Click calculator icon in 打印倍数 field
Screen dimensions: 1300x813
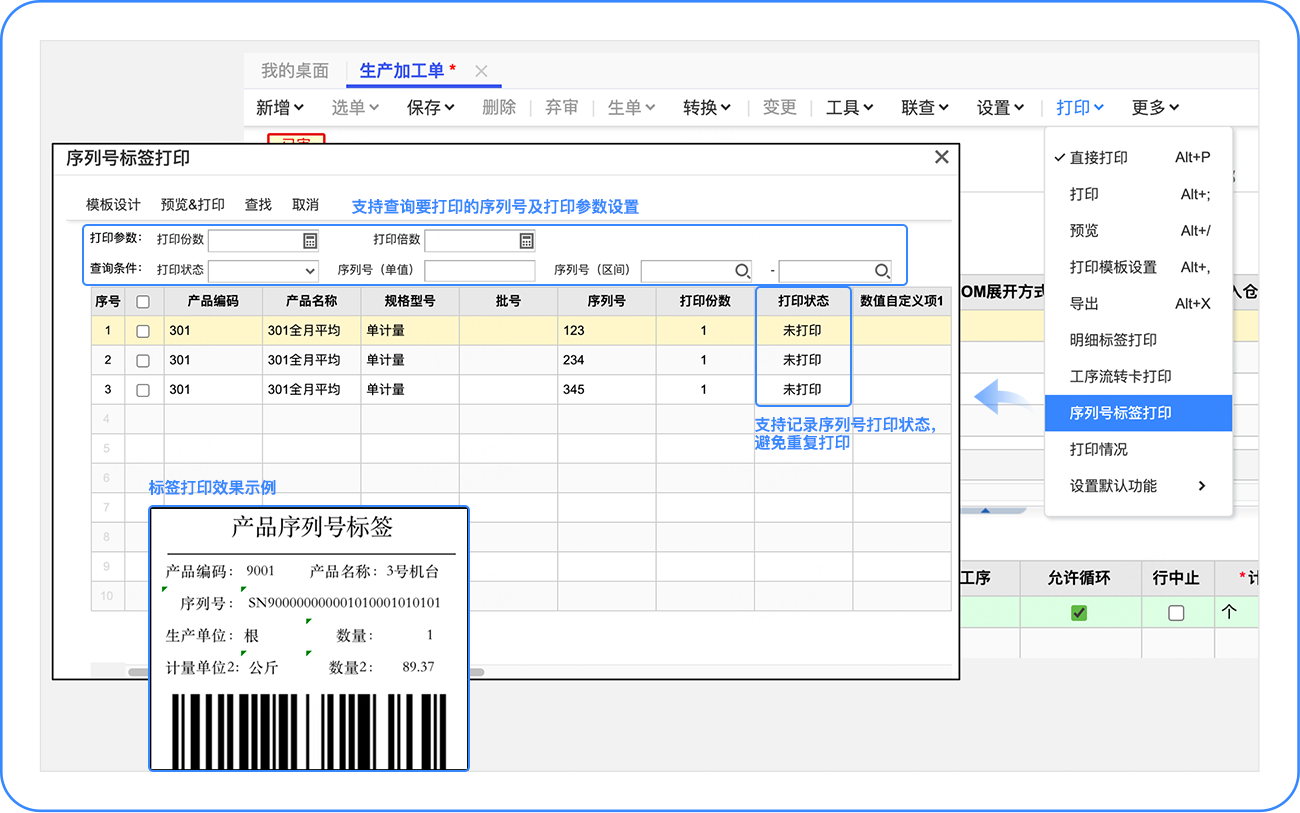(x=526, y=240)
